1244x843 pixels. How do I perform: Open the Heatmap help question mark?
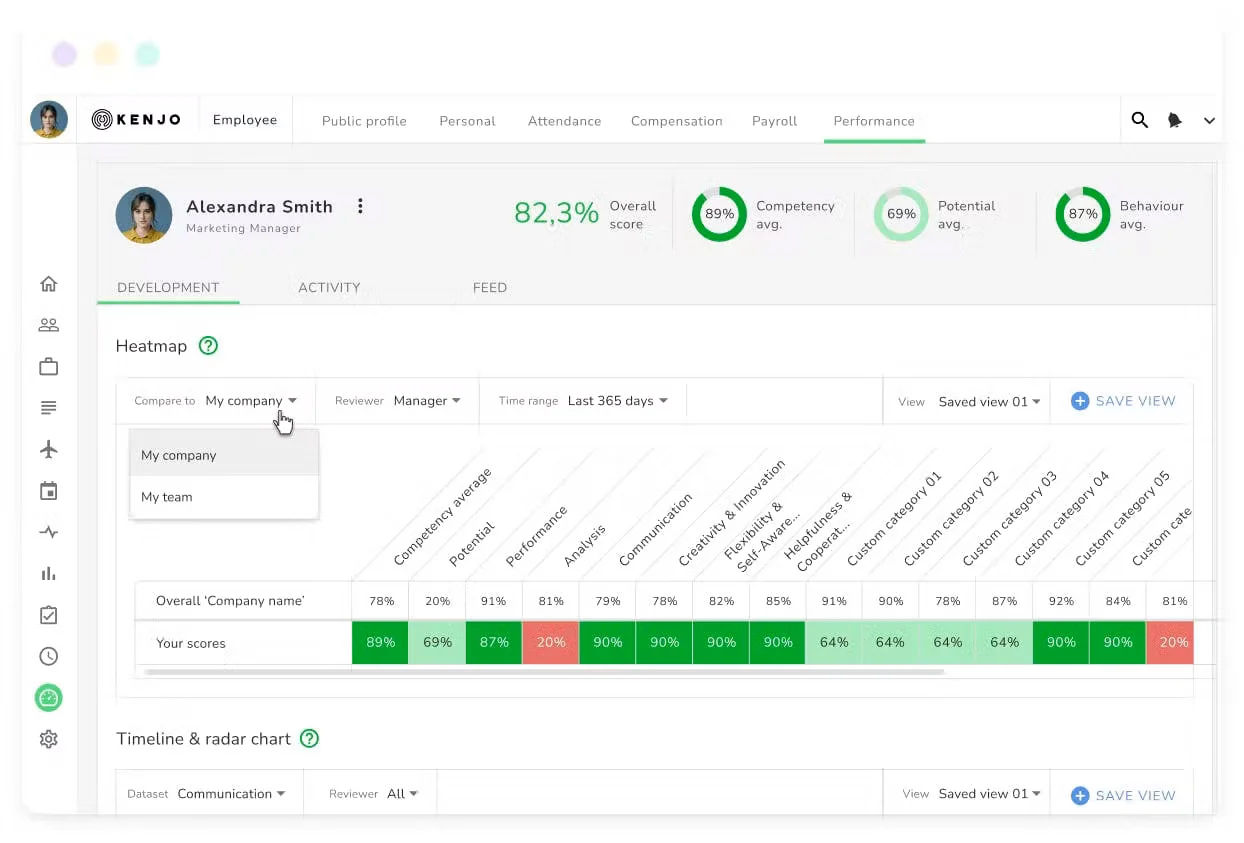208,346
